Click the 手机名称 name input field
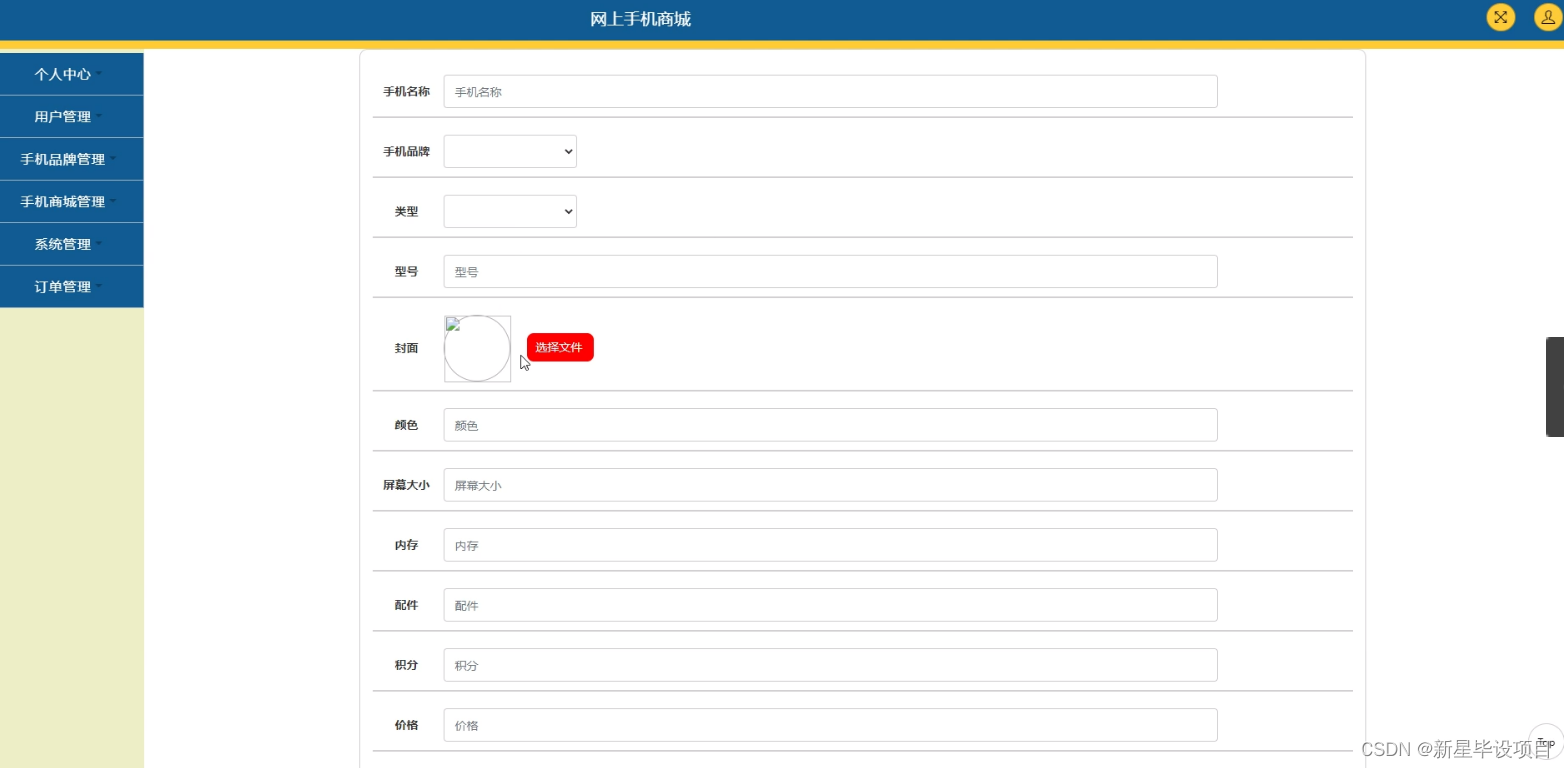The width and height of the screenshot is (1564, 768). 830,91
